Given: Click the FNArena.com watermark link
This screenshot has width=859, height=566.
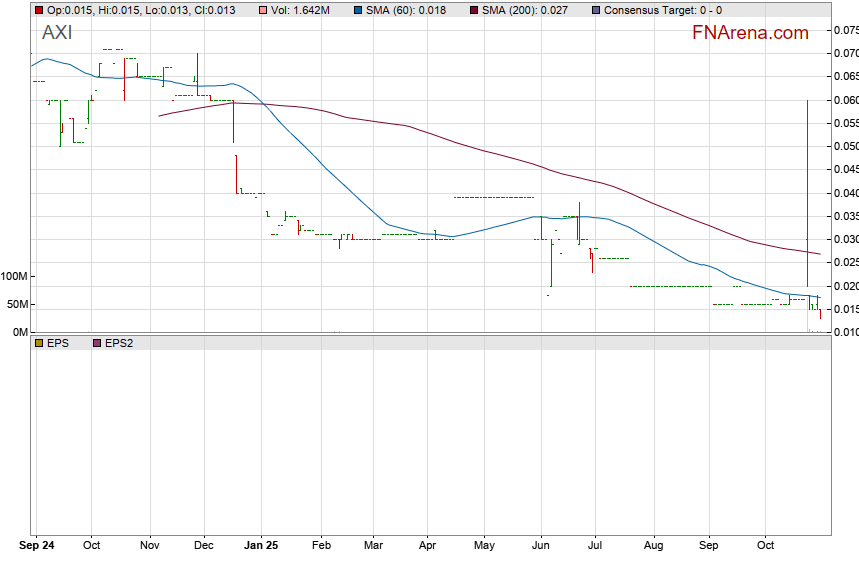Looking at the screenshot, I should click(750, 33).
